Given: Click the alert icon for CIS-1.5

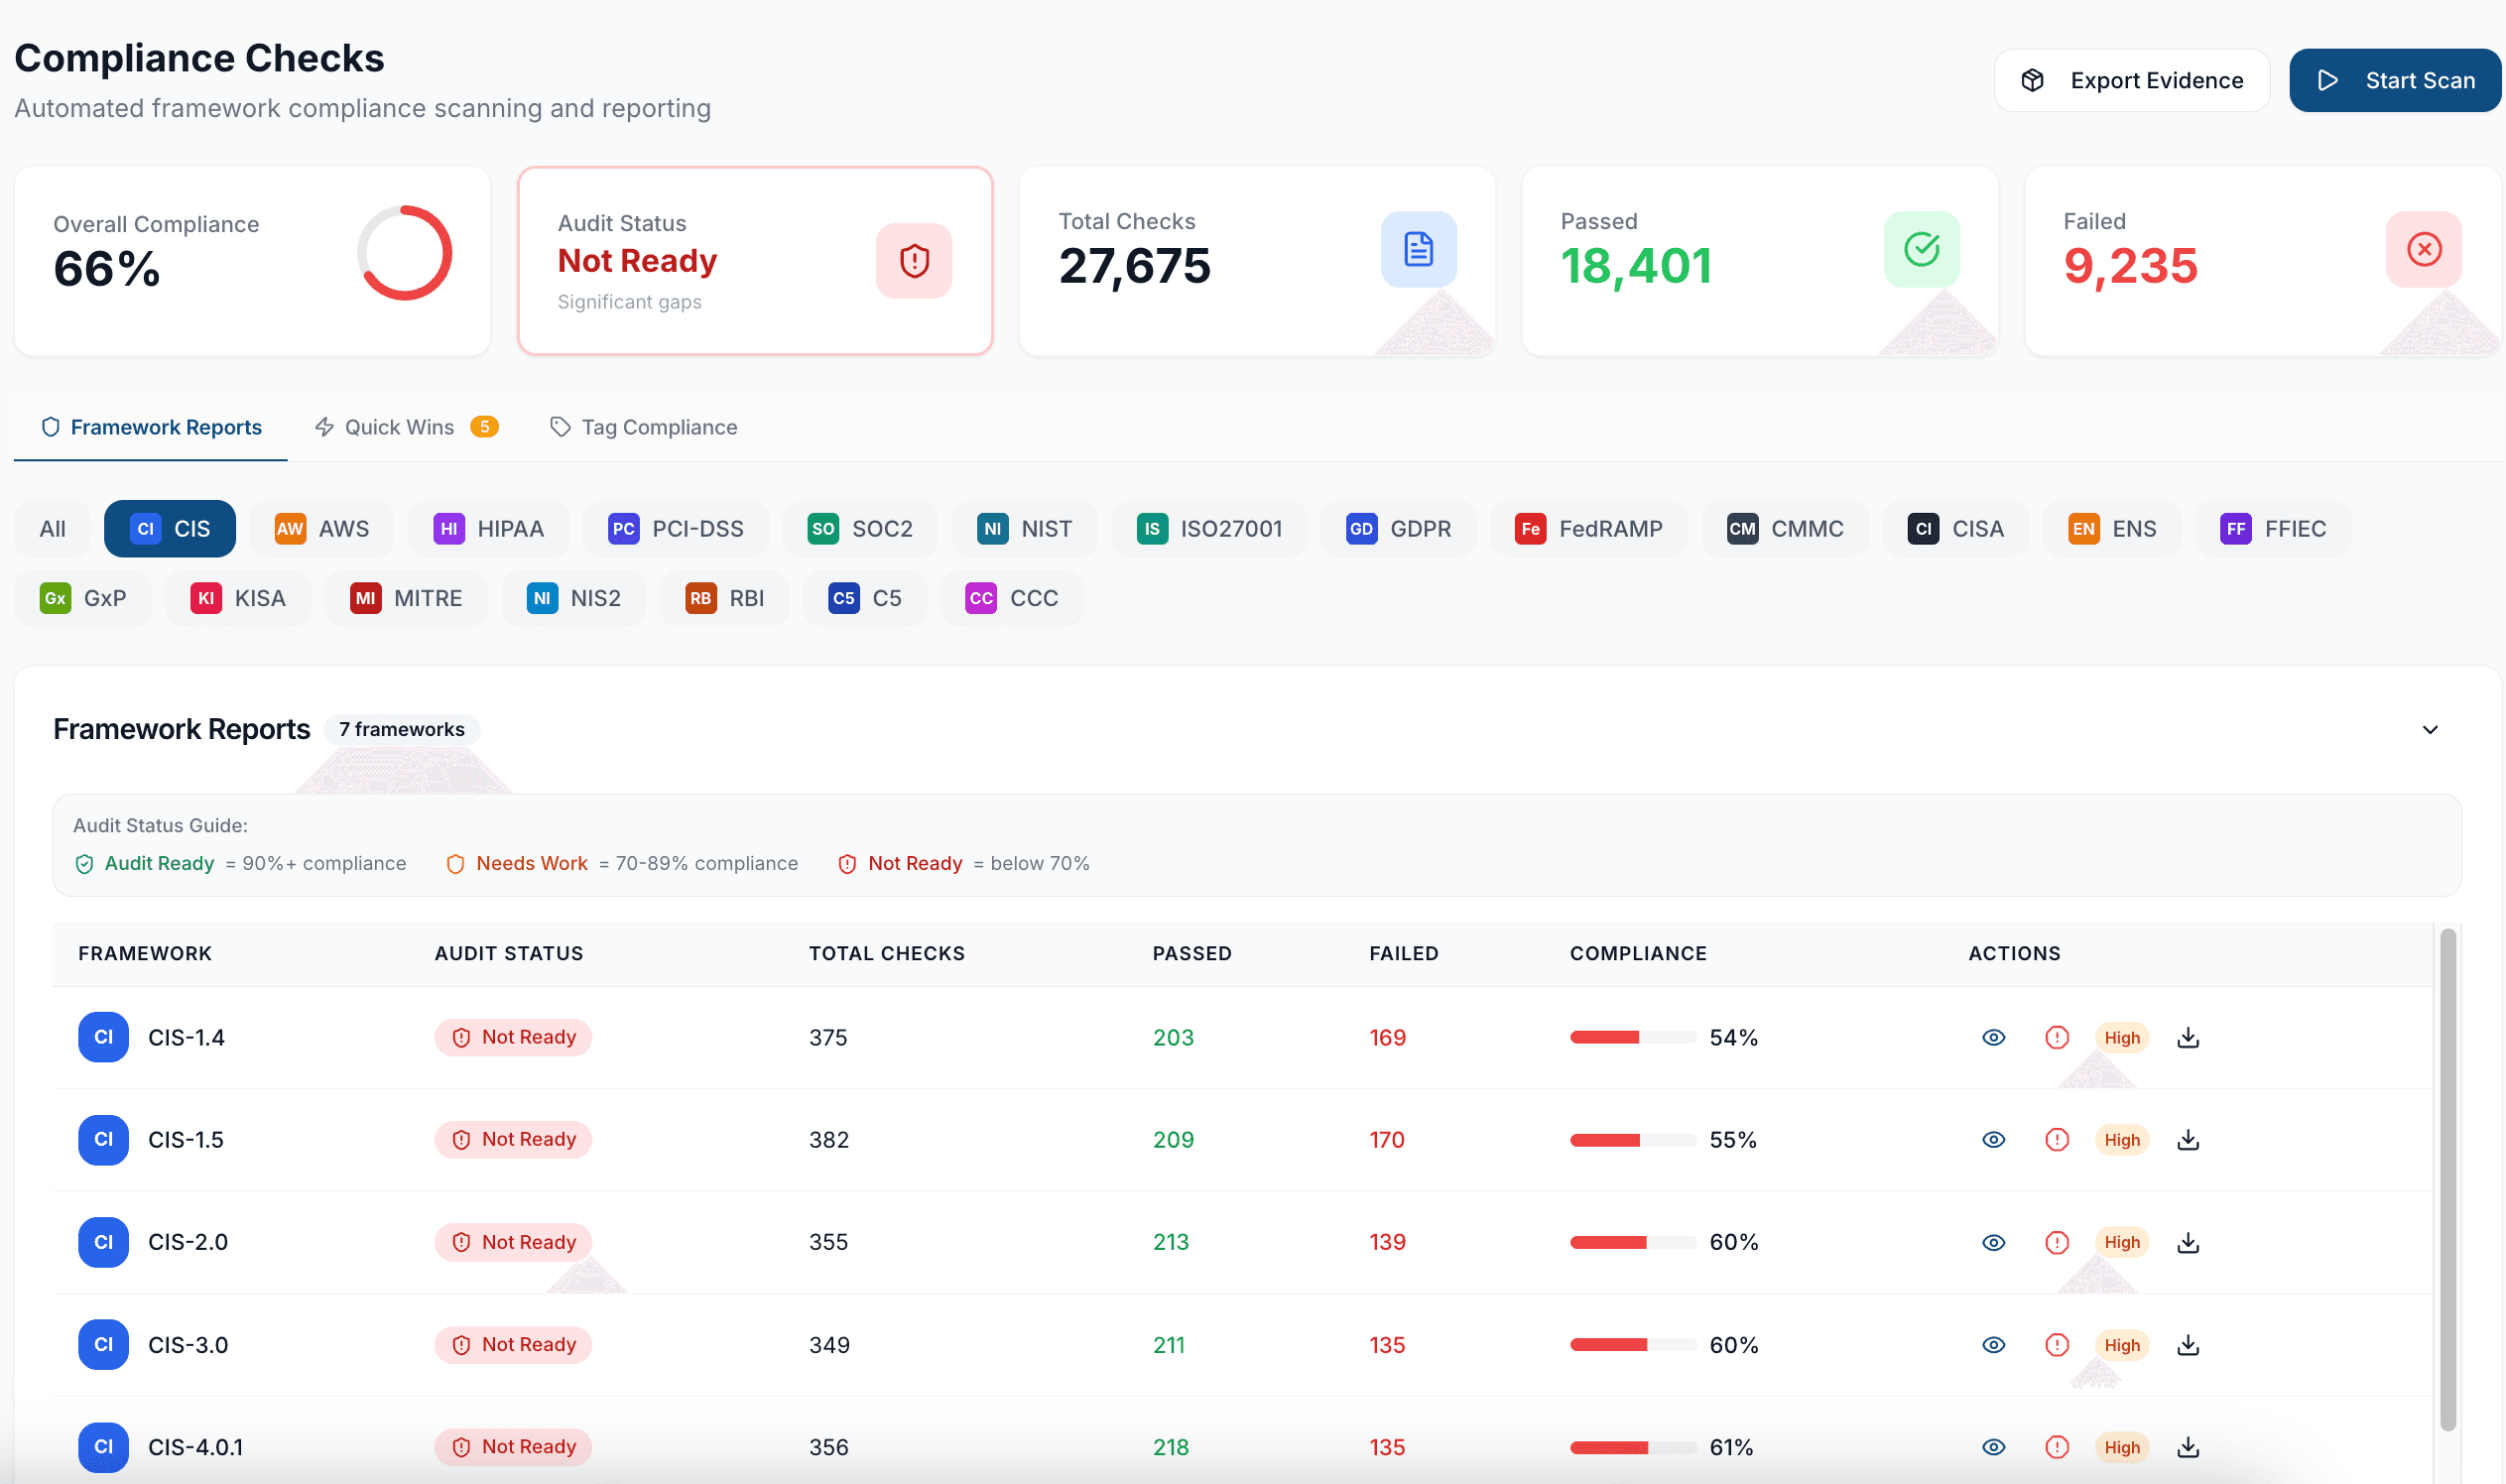Looking at the screenshot, I should (2056, 1139).
